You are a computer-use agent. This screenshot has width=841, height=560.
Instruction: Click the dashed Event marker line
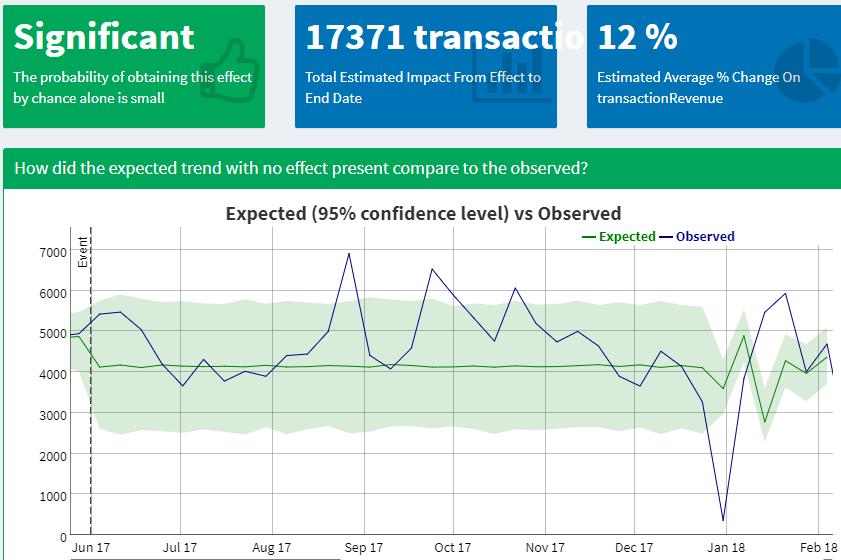[91, 381]
